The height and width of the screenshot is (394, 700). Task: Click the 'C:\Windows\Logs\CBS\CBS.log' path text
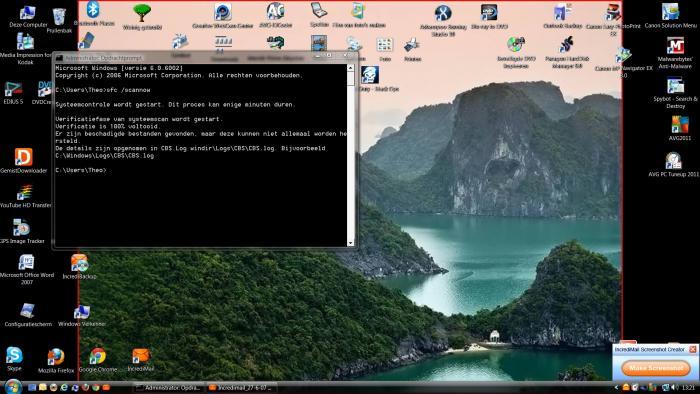pos(104,156)
